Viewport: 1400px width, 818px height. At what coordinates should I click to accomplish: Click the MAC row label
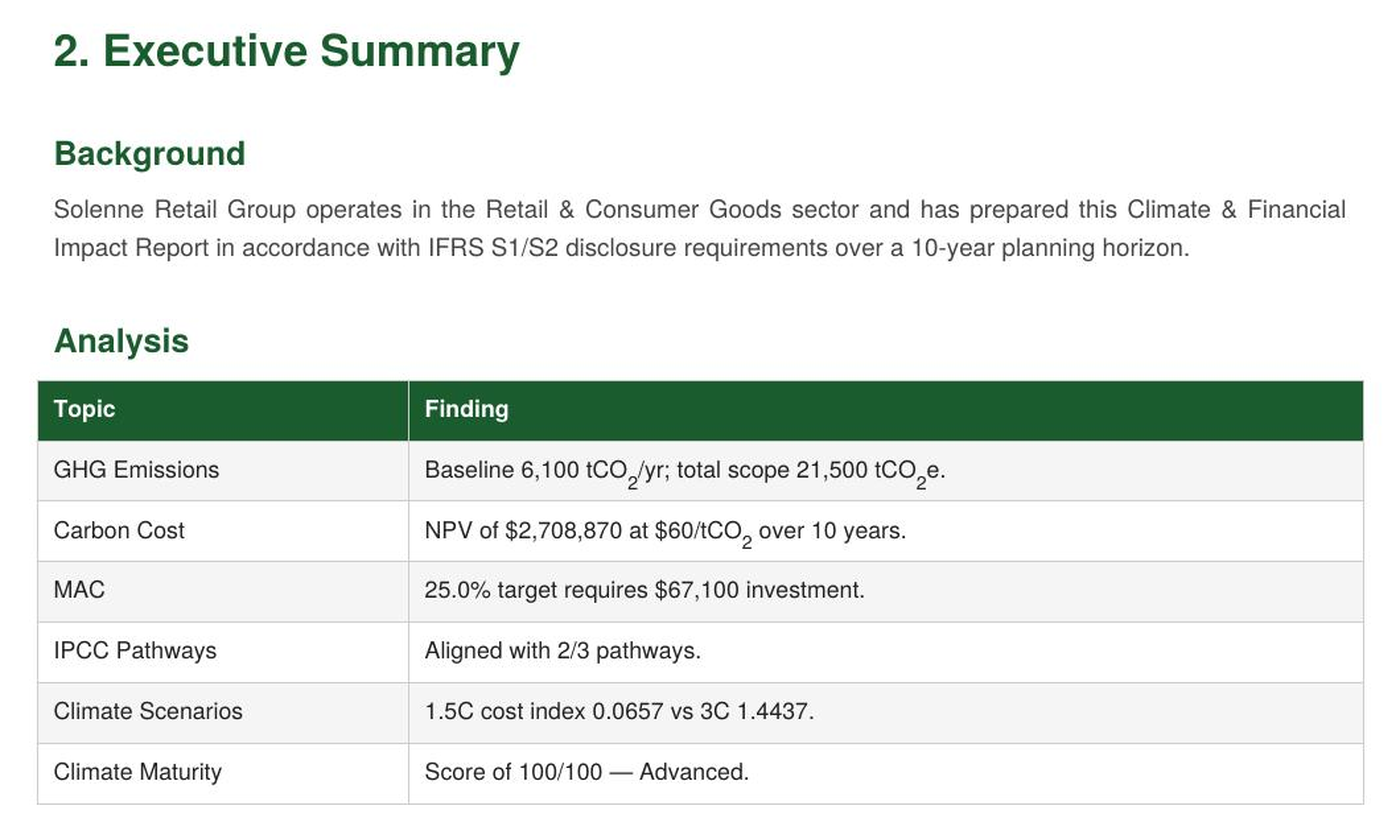79,590
